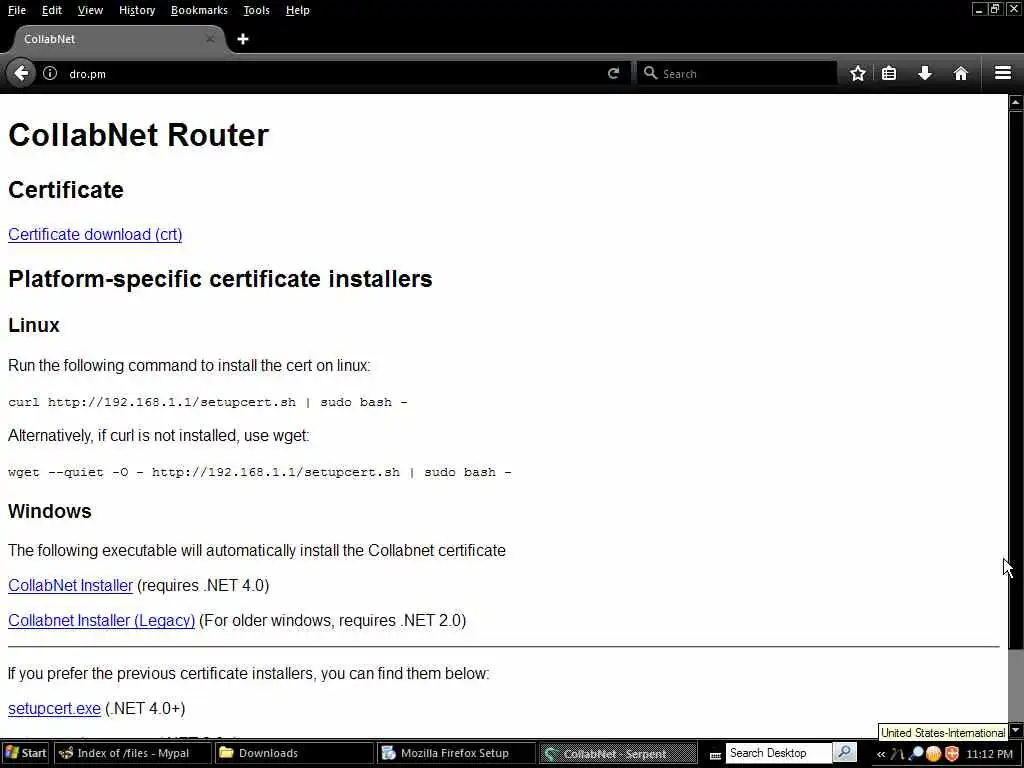Viewport: 1024px width, 768px height.
Task: Open the hamburger menu icon
Action: click(1003, 73)
